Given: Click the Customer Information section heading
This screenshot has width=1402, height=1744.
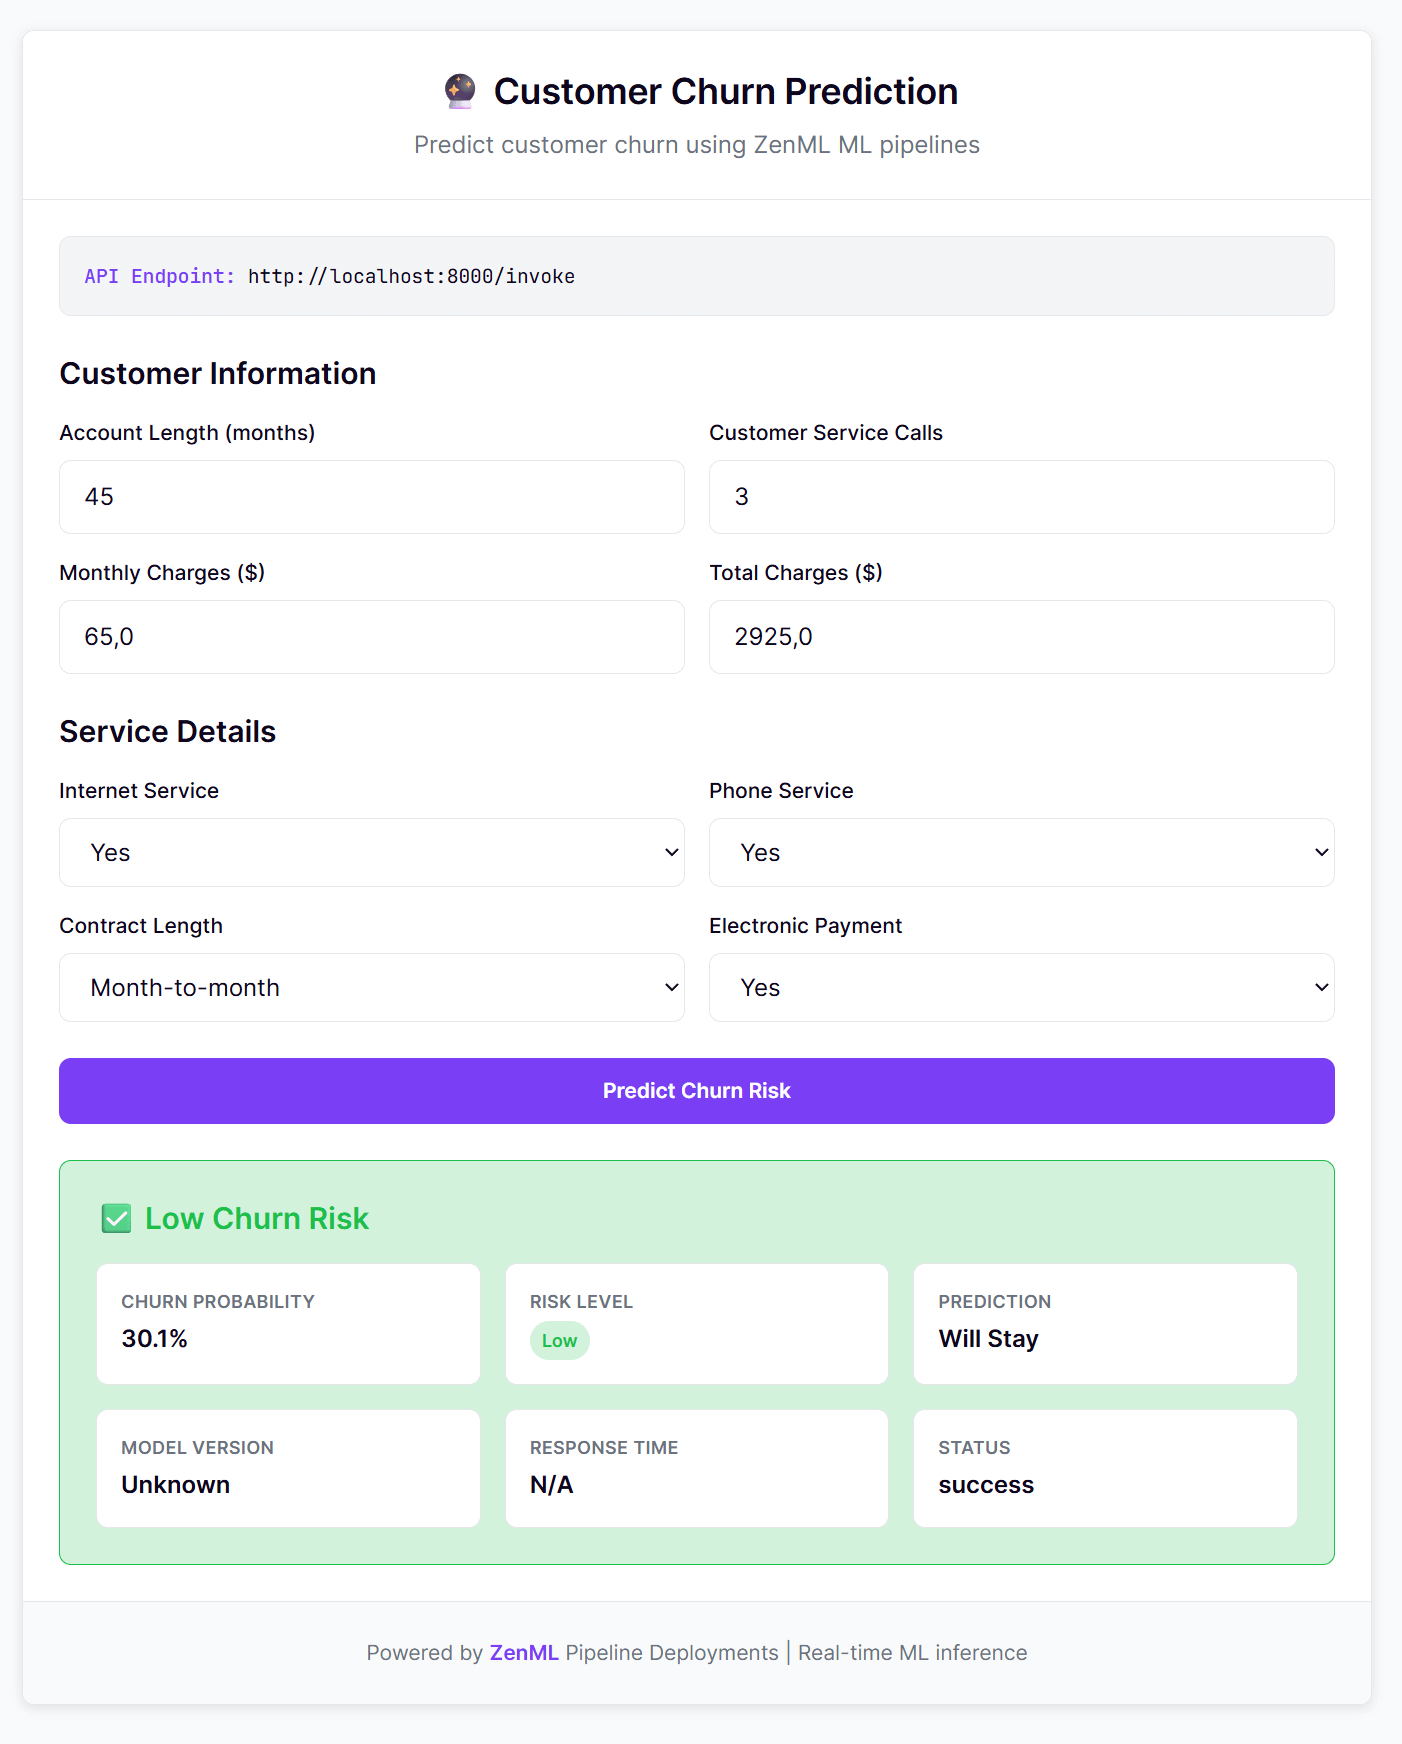Looking at the screenshot, I should pos(218,373).
